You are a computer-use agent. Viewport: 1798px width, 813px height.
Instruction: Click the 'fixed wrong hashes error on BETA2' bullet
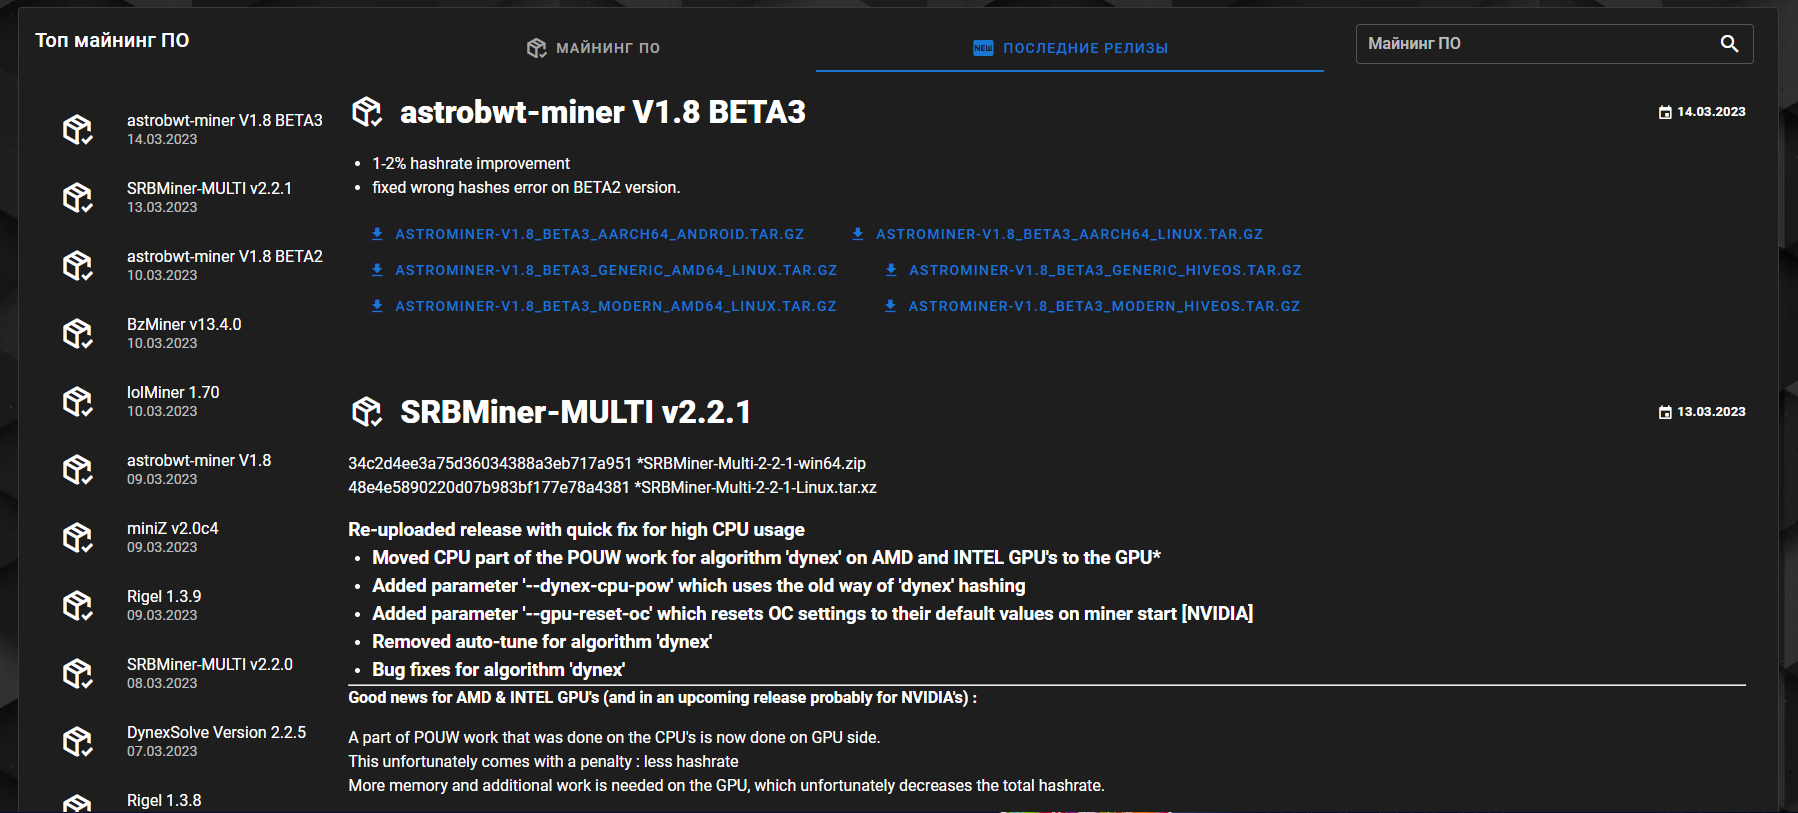point(526,187)
